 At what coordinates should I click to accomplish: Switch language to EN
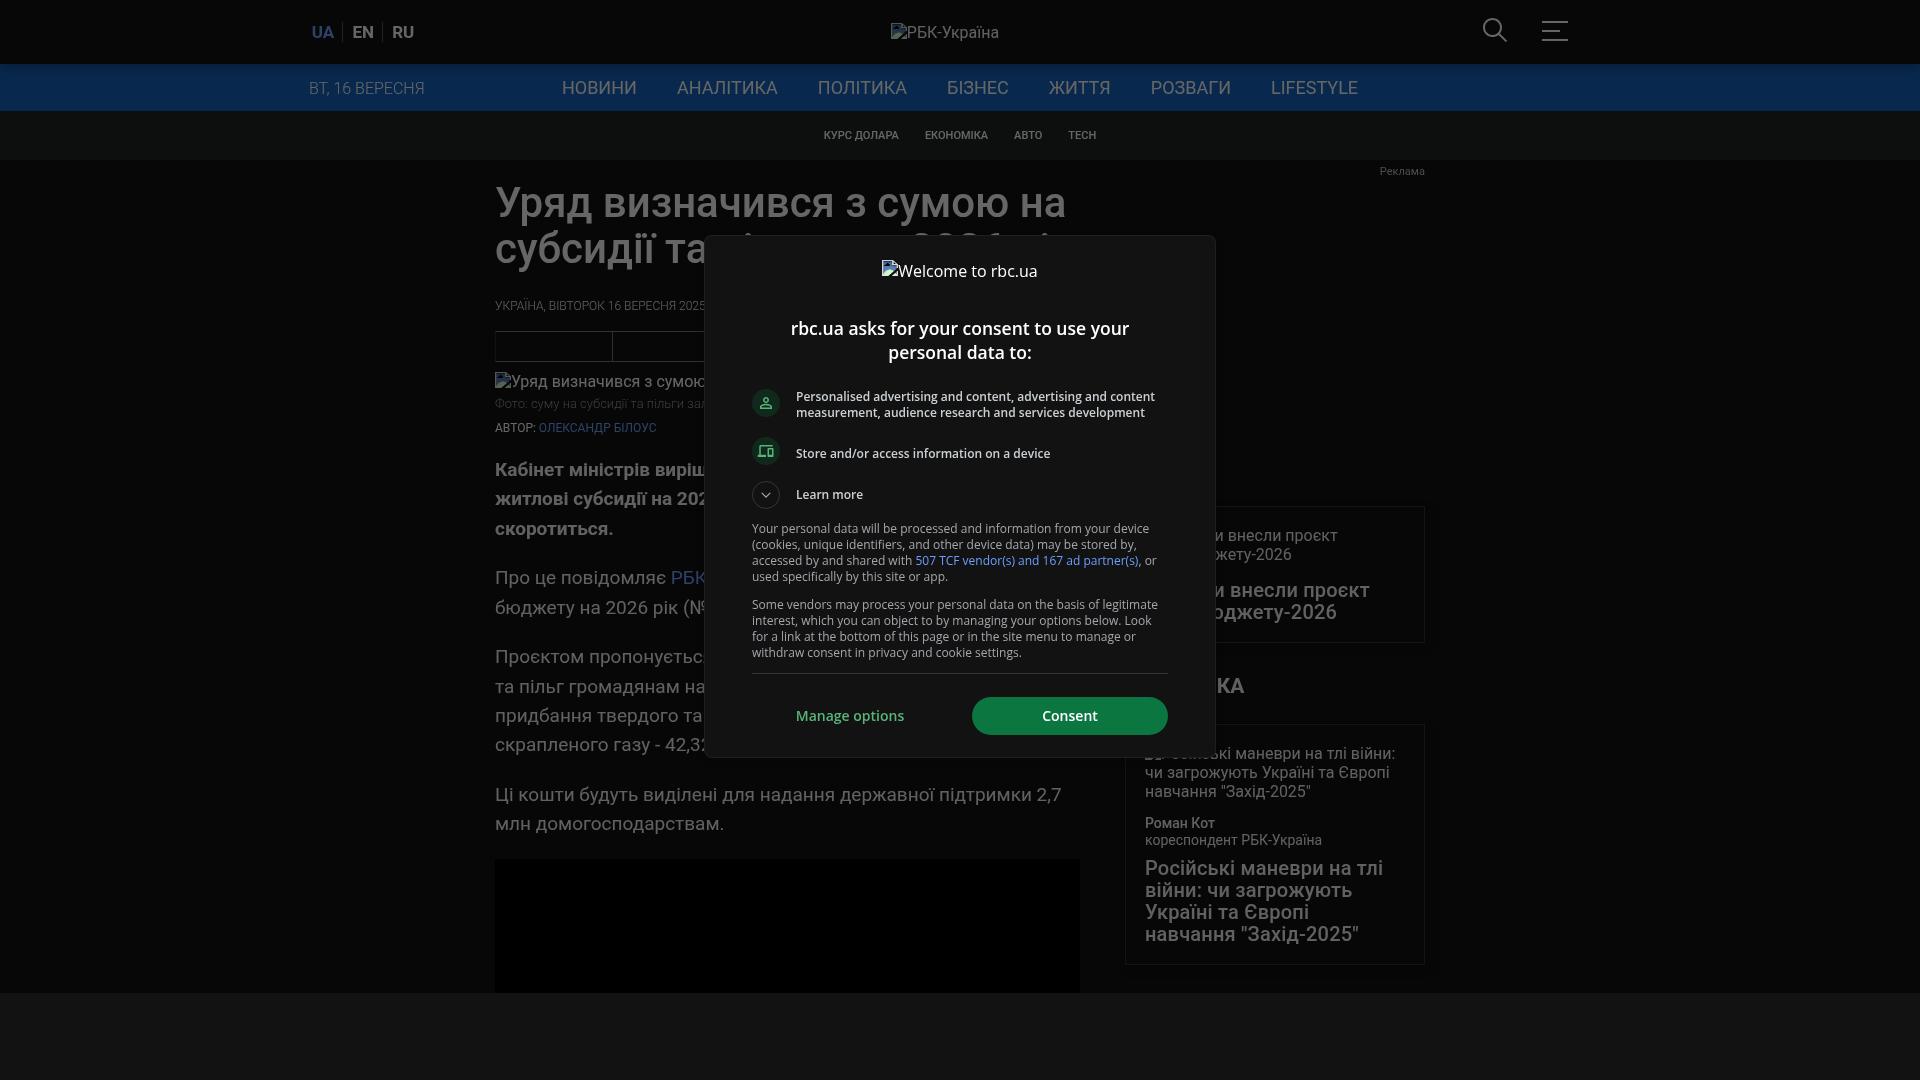click(x=363, y=32)
